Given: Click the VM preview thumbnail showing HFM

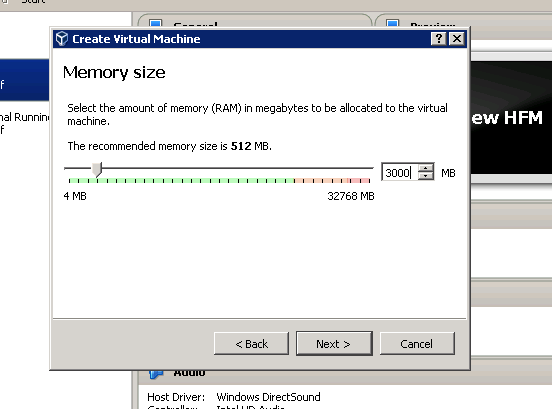Looking at the screenshot, I should 511,117.
